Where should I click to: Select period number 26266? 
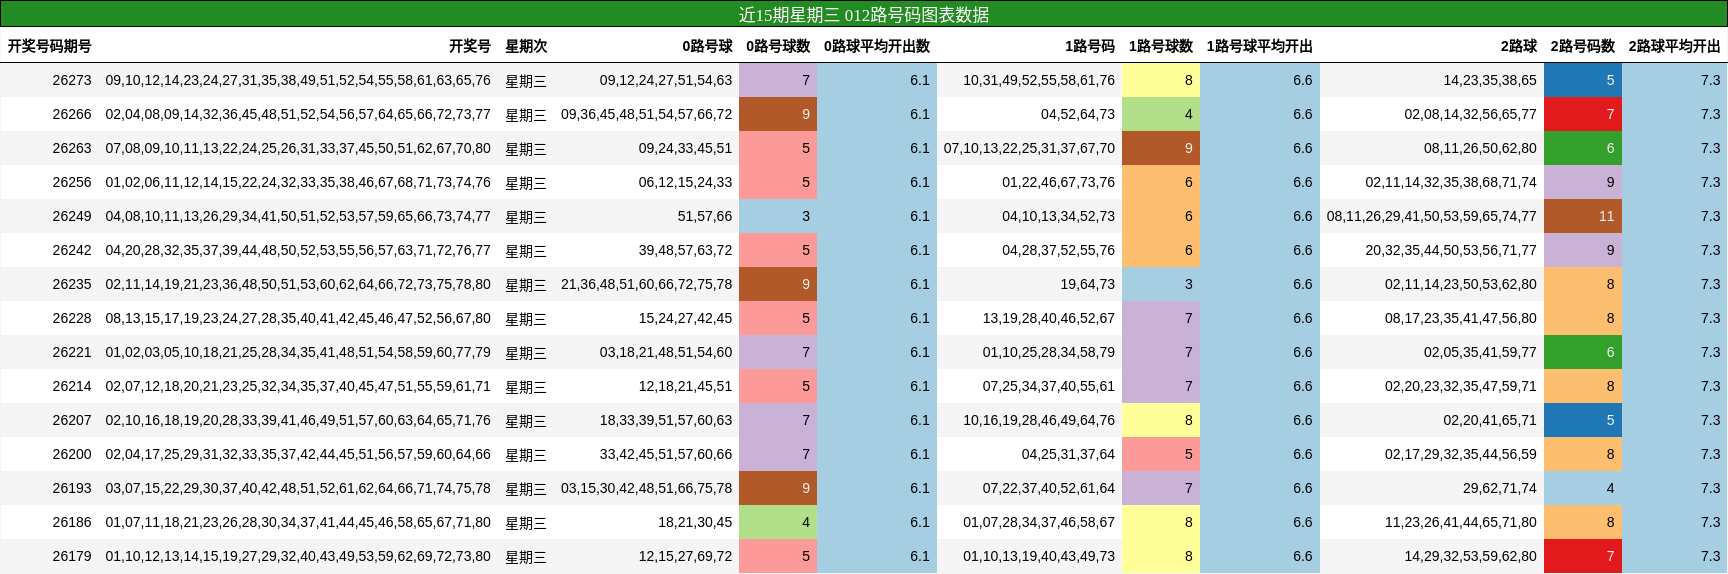71,114
